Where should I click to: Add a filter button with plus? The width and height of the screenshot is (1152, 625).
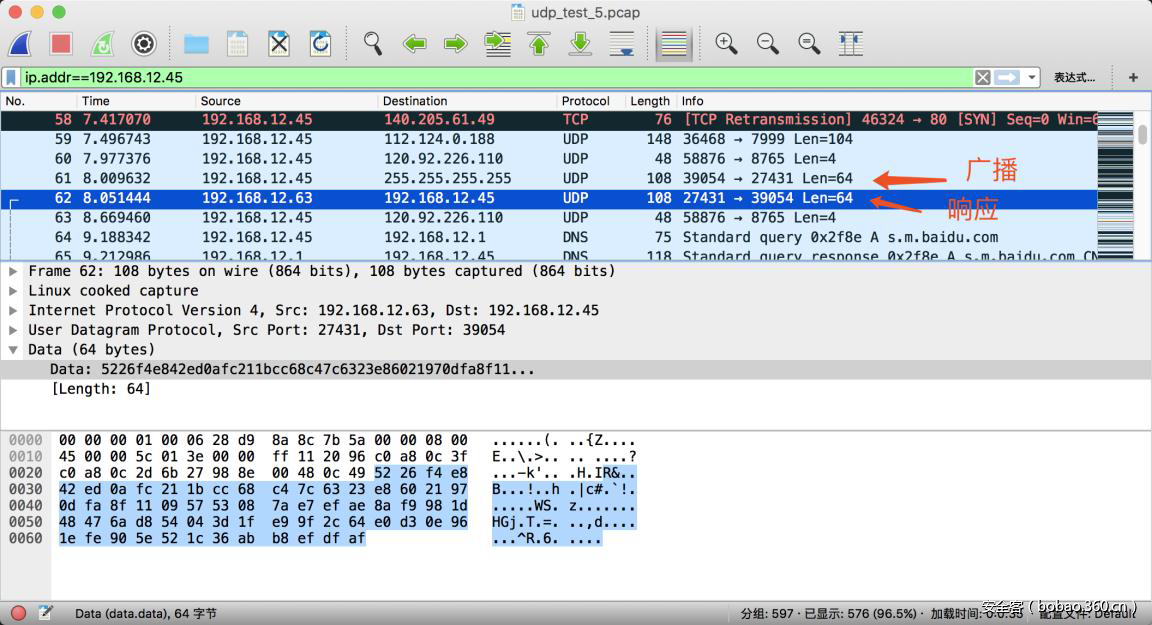(1133, 77)
